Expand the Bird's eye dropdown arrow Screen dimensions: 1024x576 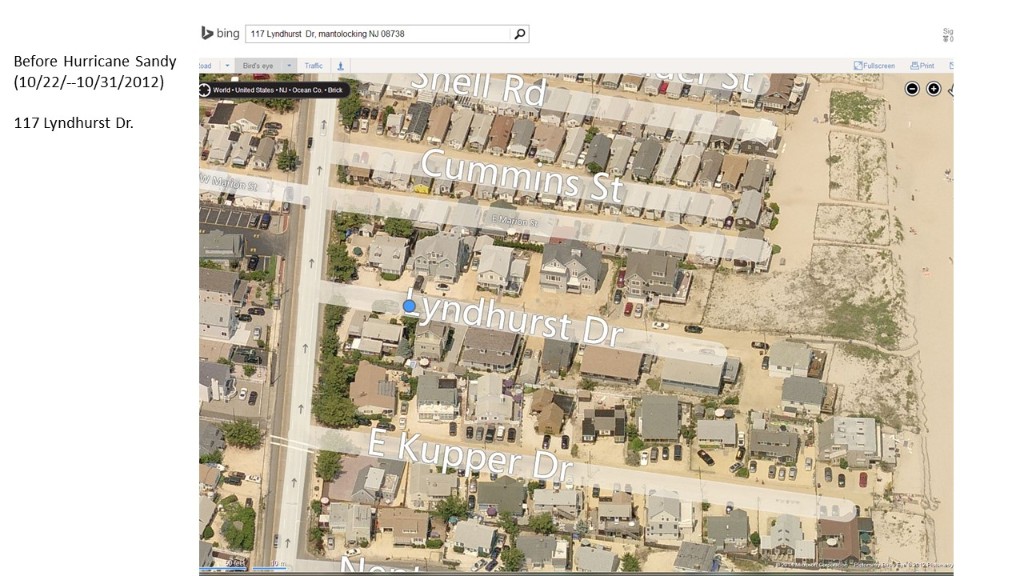click(289, 66)
